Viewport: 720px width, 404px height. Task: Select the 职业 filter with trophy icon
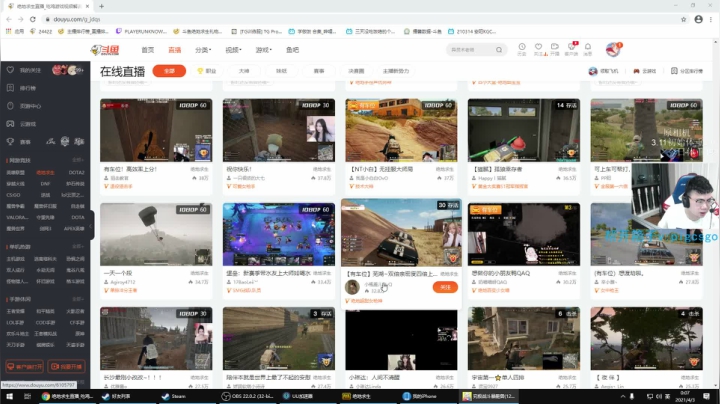(207, 71)
